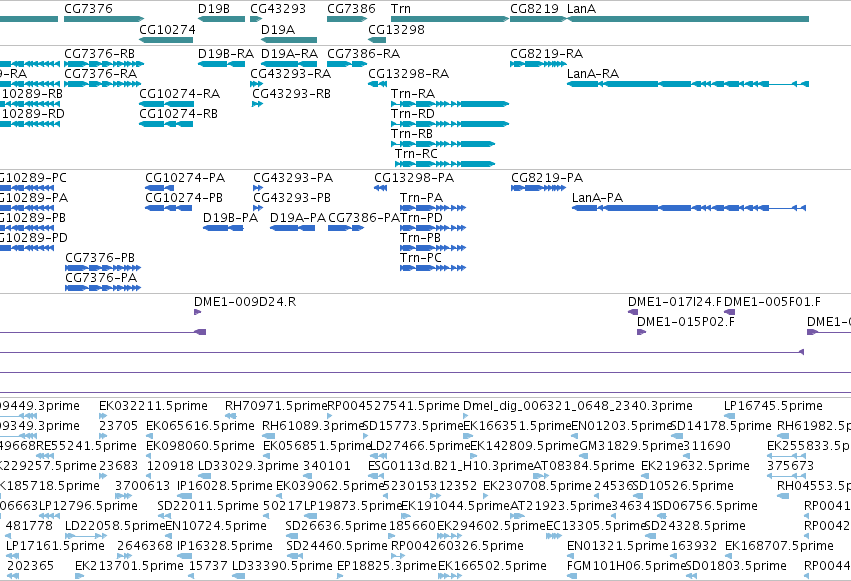
Task: Click the CG43293-RB transcript label
Action: point(291,94)
